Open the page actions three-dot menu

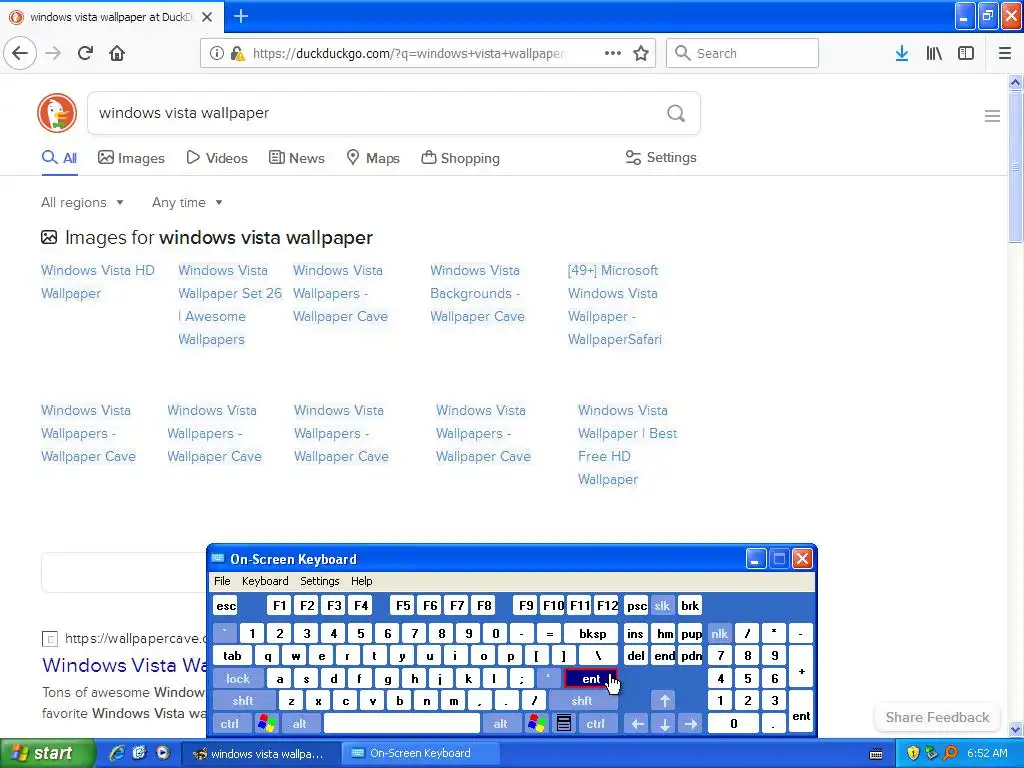[x=613, y=53]
